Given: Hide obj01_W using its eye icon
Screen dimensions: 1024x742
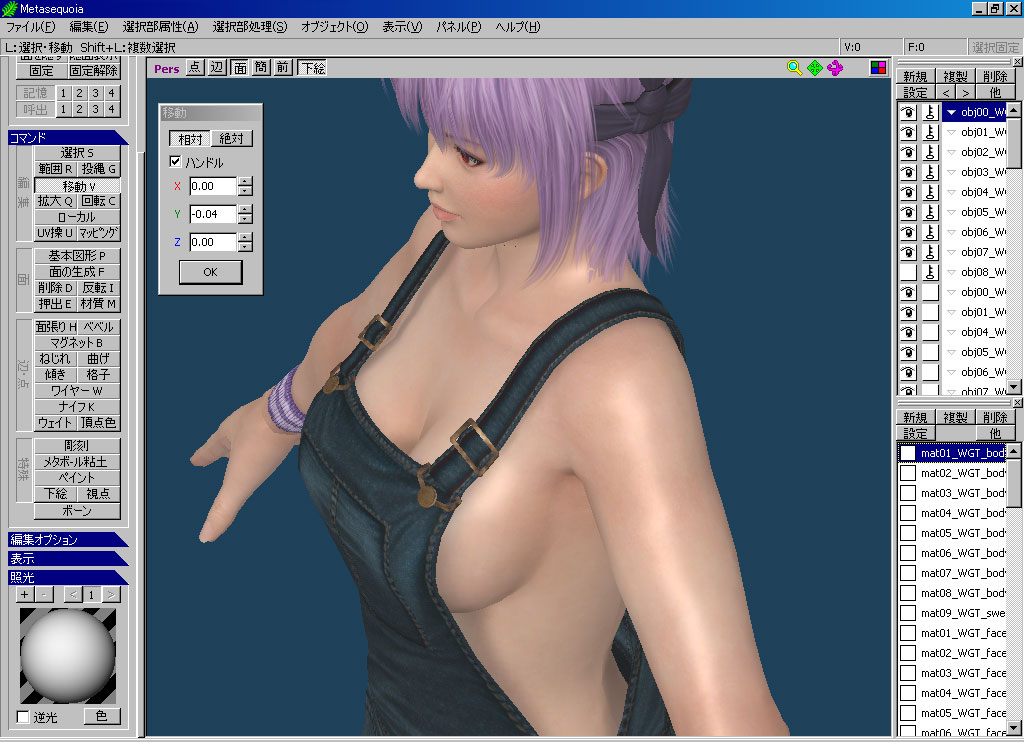Looking at the screenshot, I should click(908, 133).
